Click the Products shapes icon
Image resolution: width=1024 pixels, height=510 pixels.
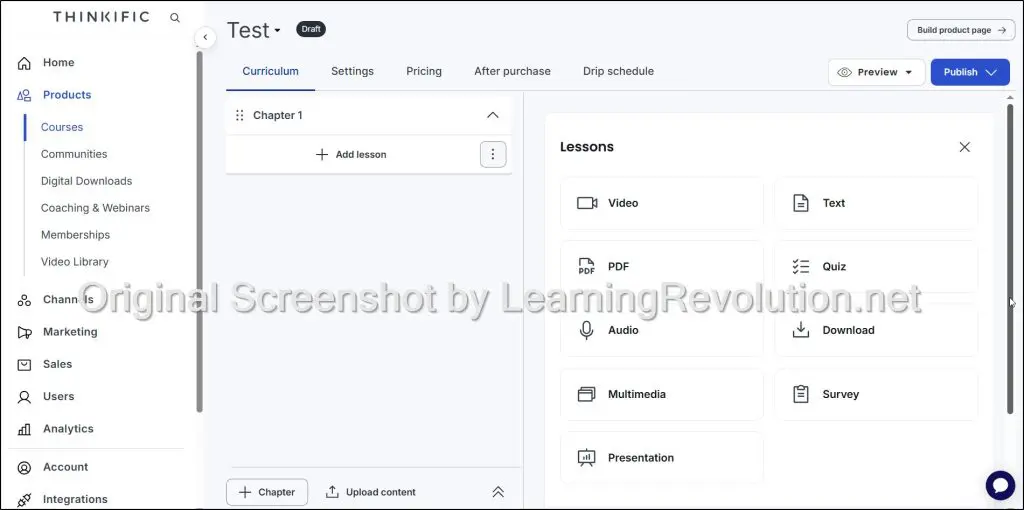pyautogui.click(x=24, y=95)
